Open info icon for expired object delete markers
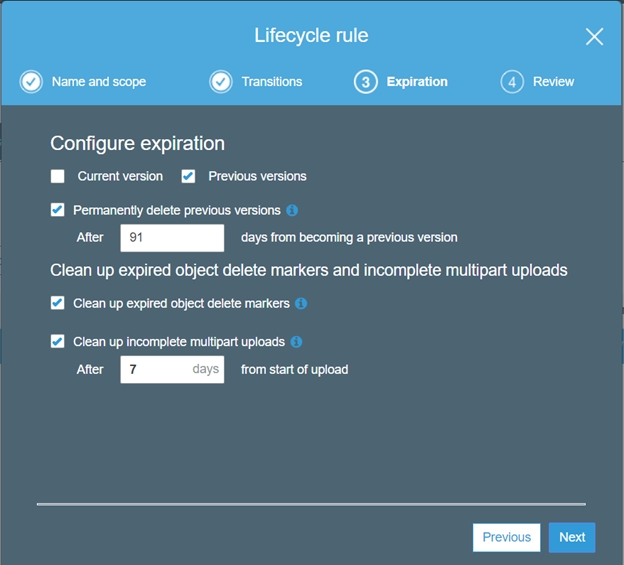Viewport: 624px width, 565px height. coord(301,304)
